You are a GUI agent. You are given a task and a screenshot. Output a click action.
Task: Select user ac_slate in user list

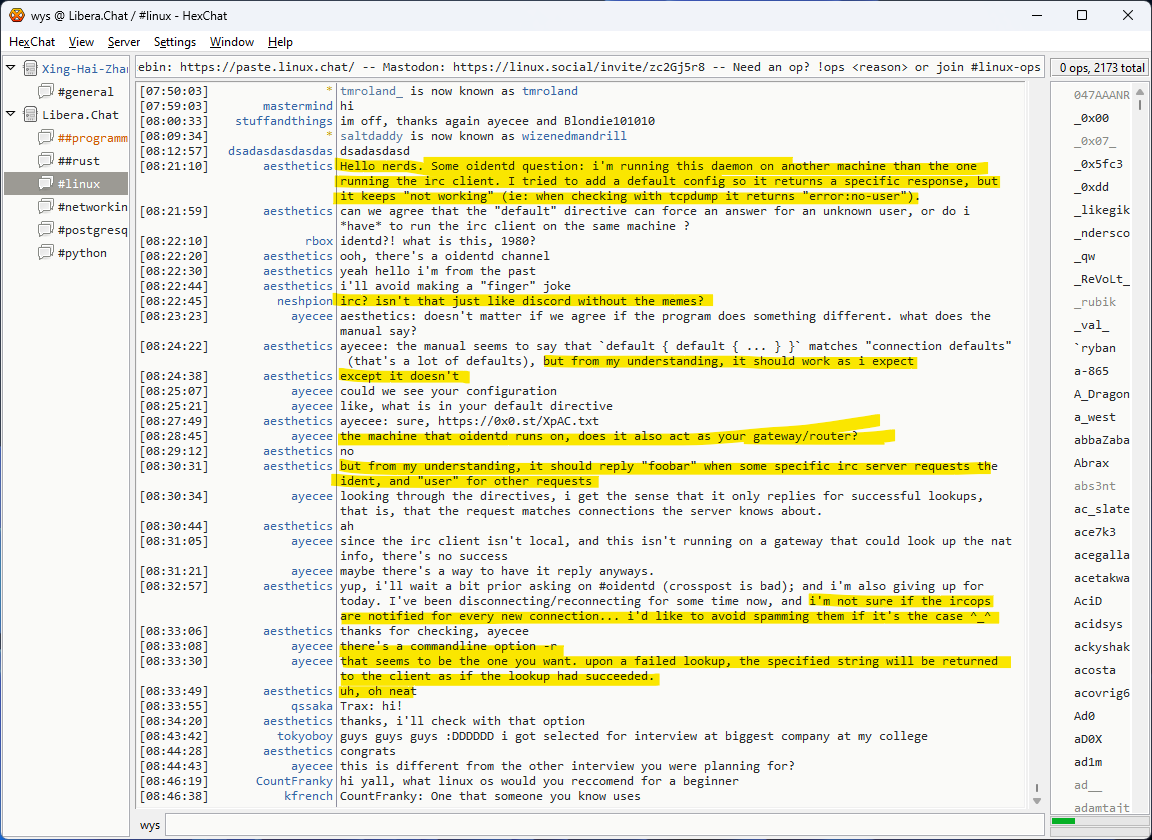1101,509
